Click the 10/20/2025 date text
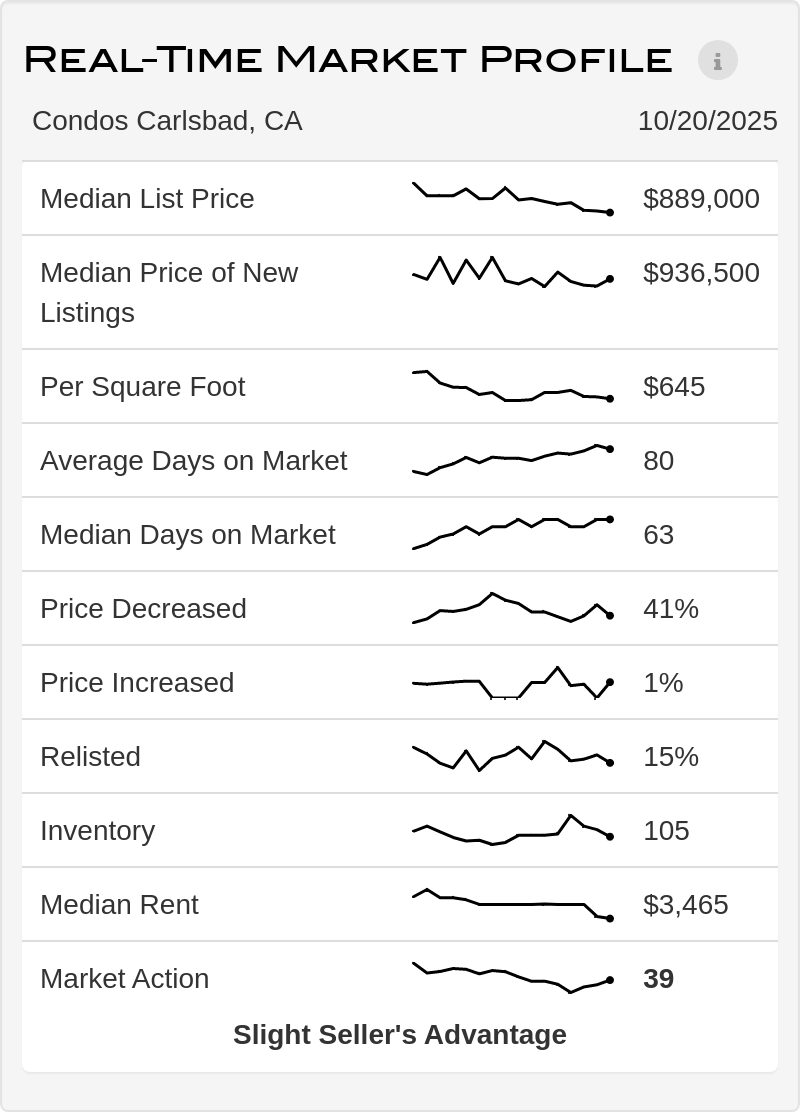800x1112 pixels. (707, 121)
